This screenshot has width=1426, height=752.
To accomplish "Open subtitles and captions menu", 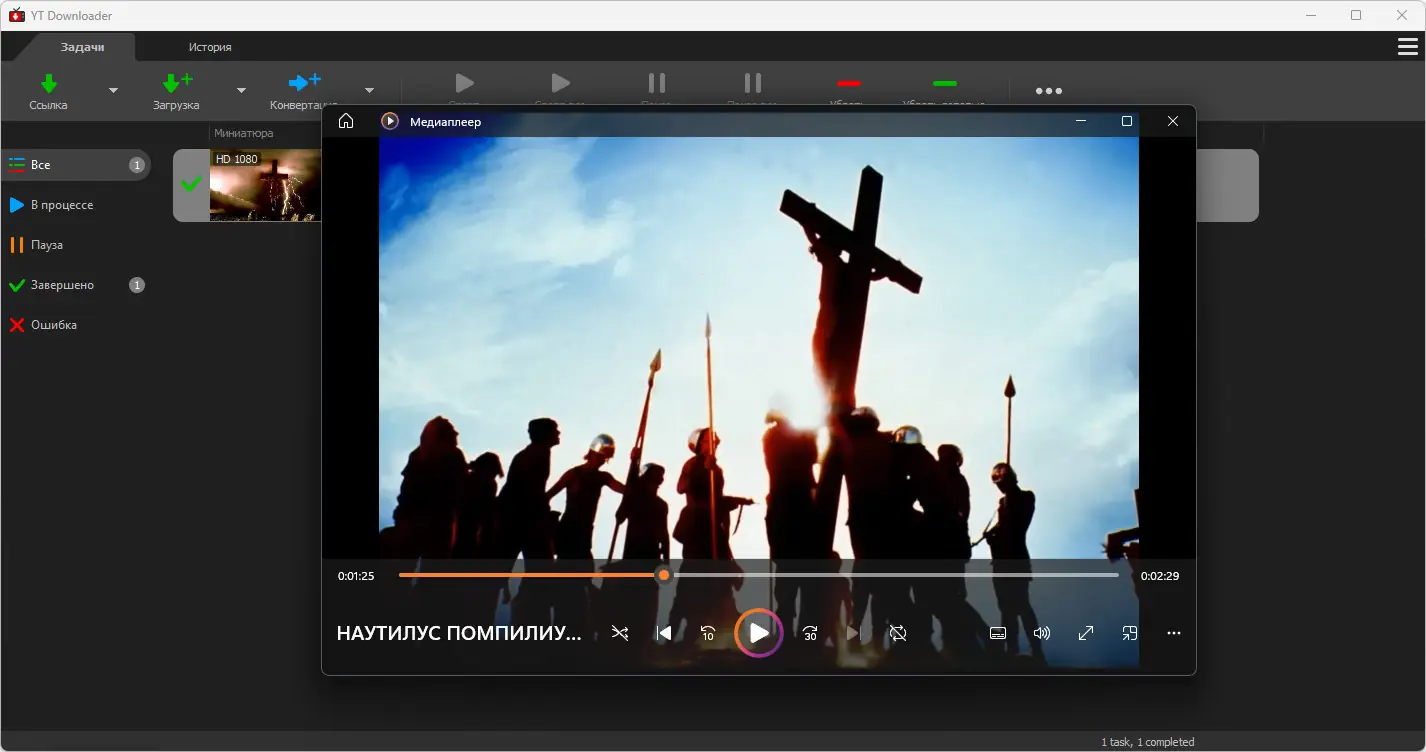I will point(997,633).
